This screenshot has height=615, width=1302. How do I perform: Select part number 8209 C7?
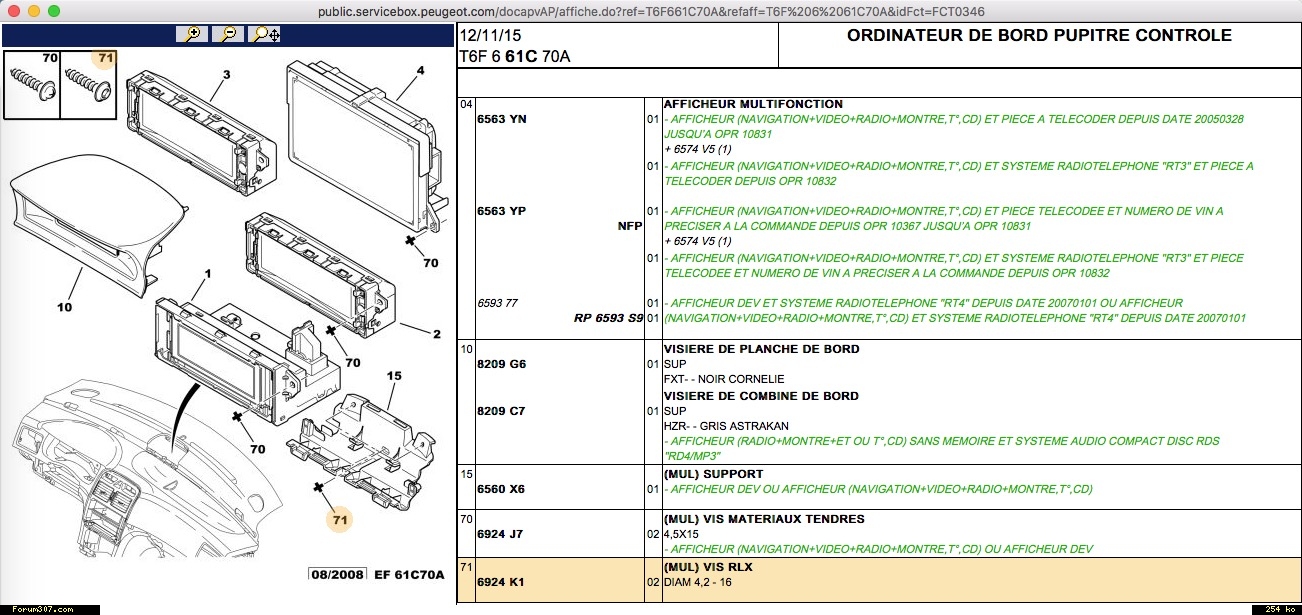pyautogui.click(x=503, y=411)
